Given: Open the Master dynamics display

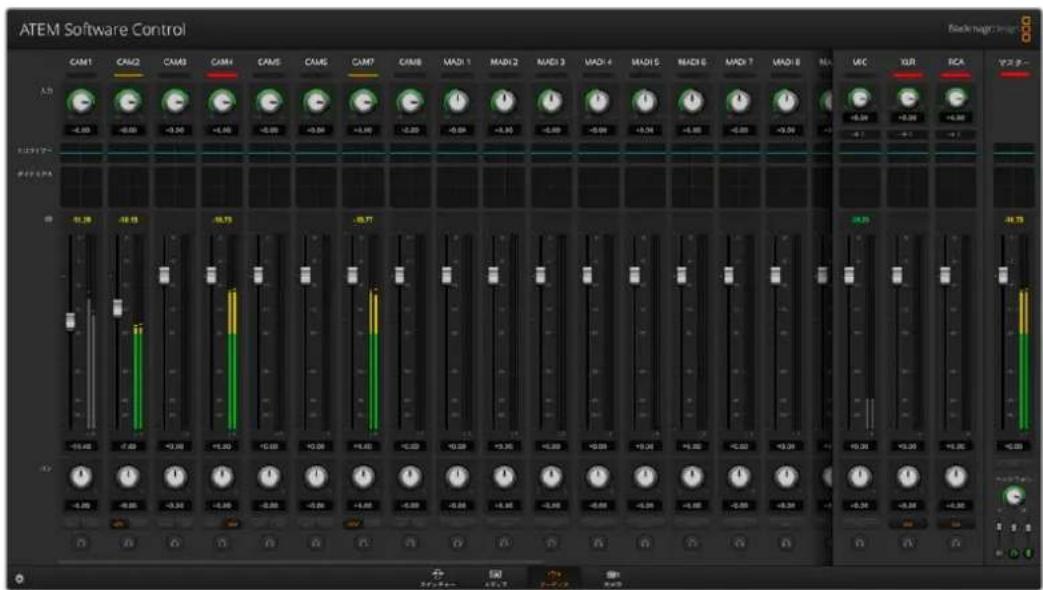Looking at the screenshot, I should 1014,187.
